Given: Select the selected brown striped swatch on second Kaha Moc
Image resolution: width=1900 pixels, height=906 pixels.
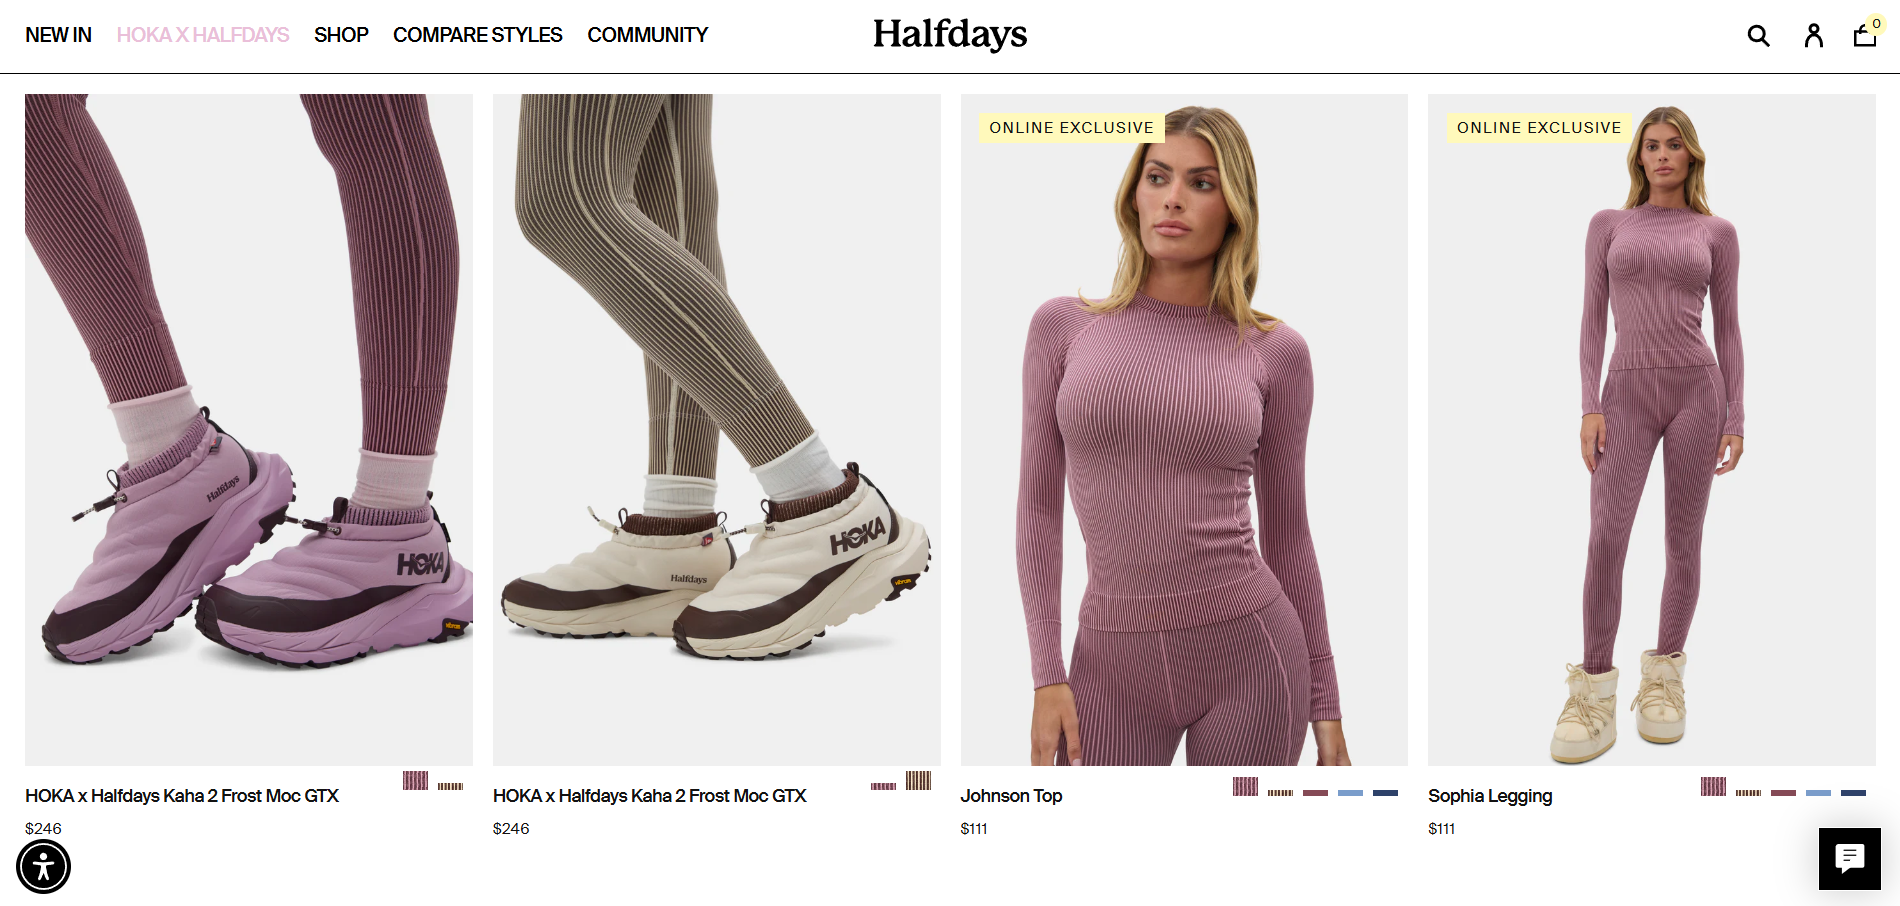Looking at the screenshot, I should click(918, 780).
